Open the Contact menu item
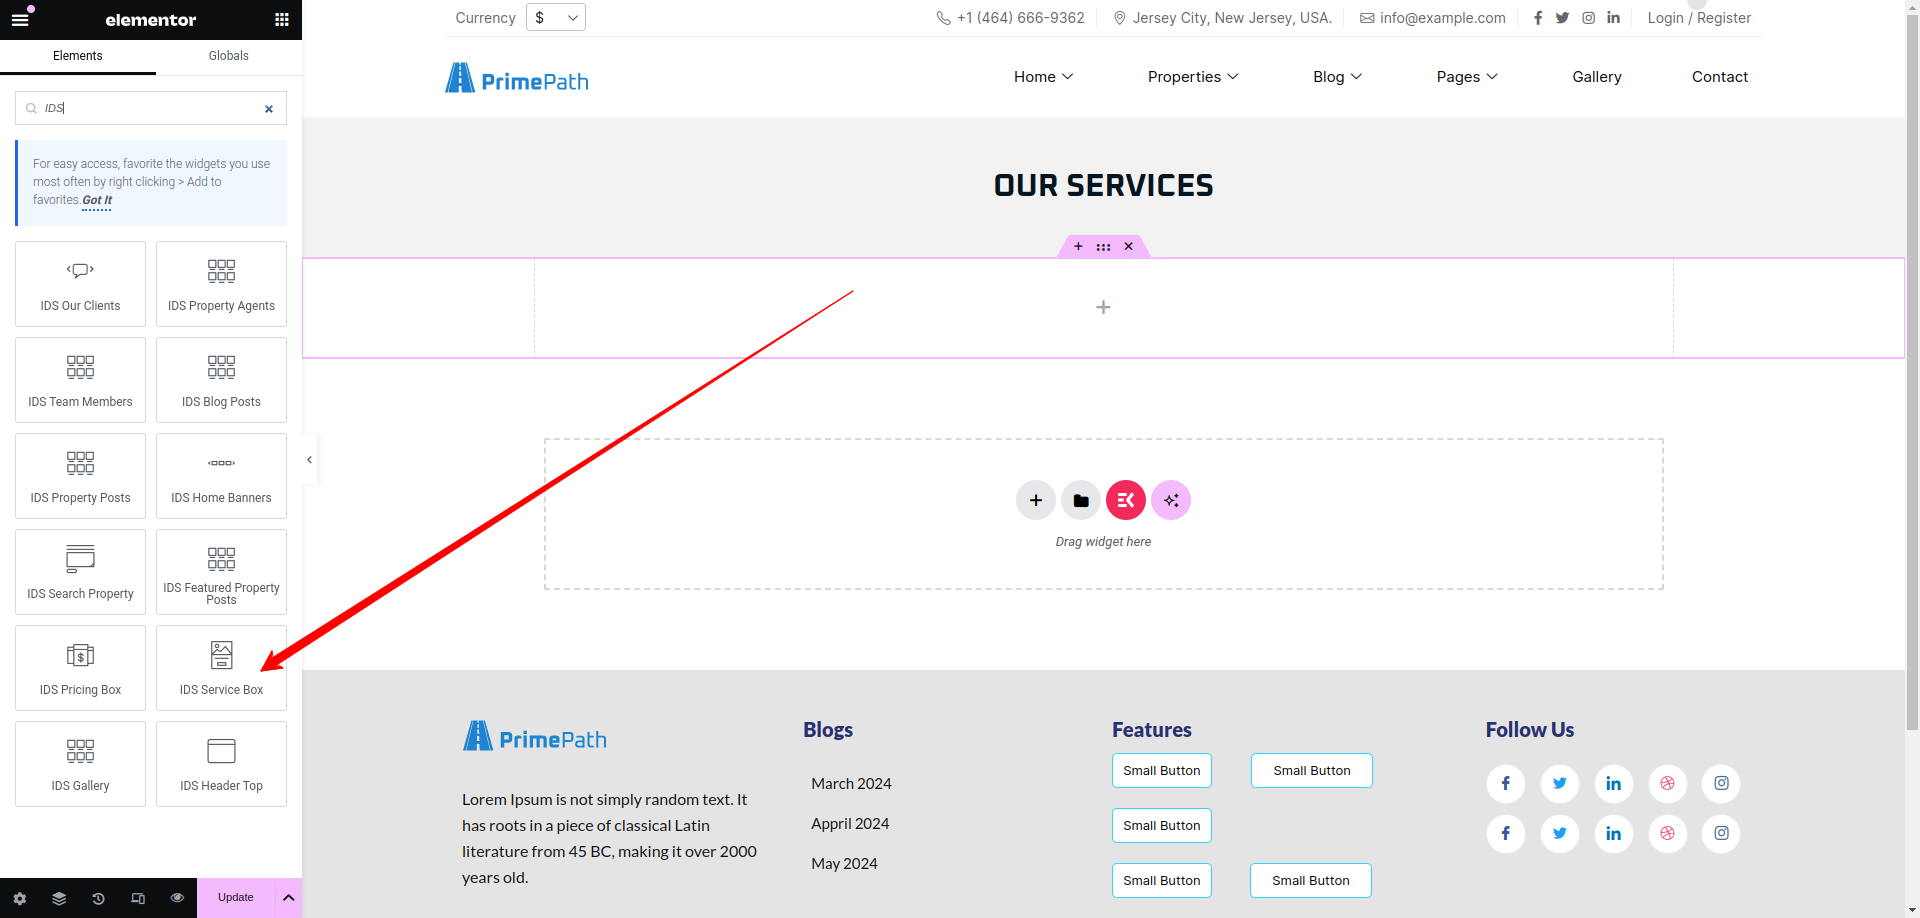The image size is (1920, 918). click(1720, 77)
